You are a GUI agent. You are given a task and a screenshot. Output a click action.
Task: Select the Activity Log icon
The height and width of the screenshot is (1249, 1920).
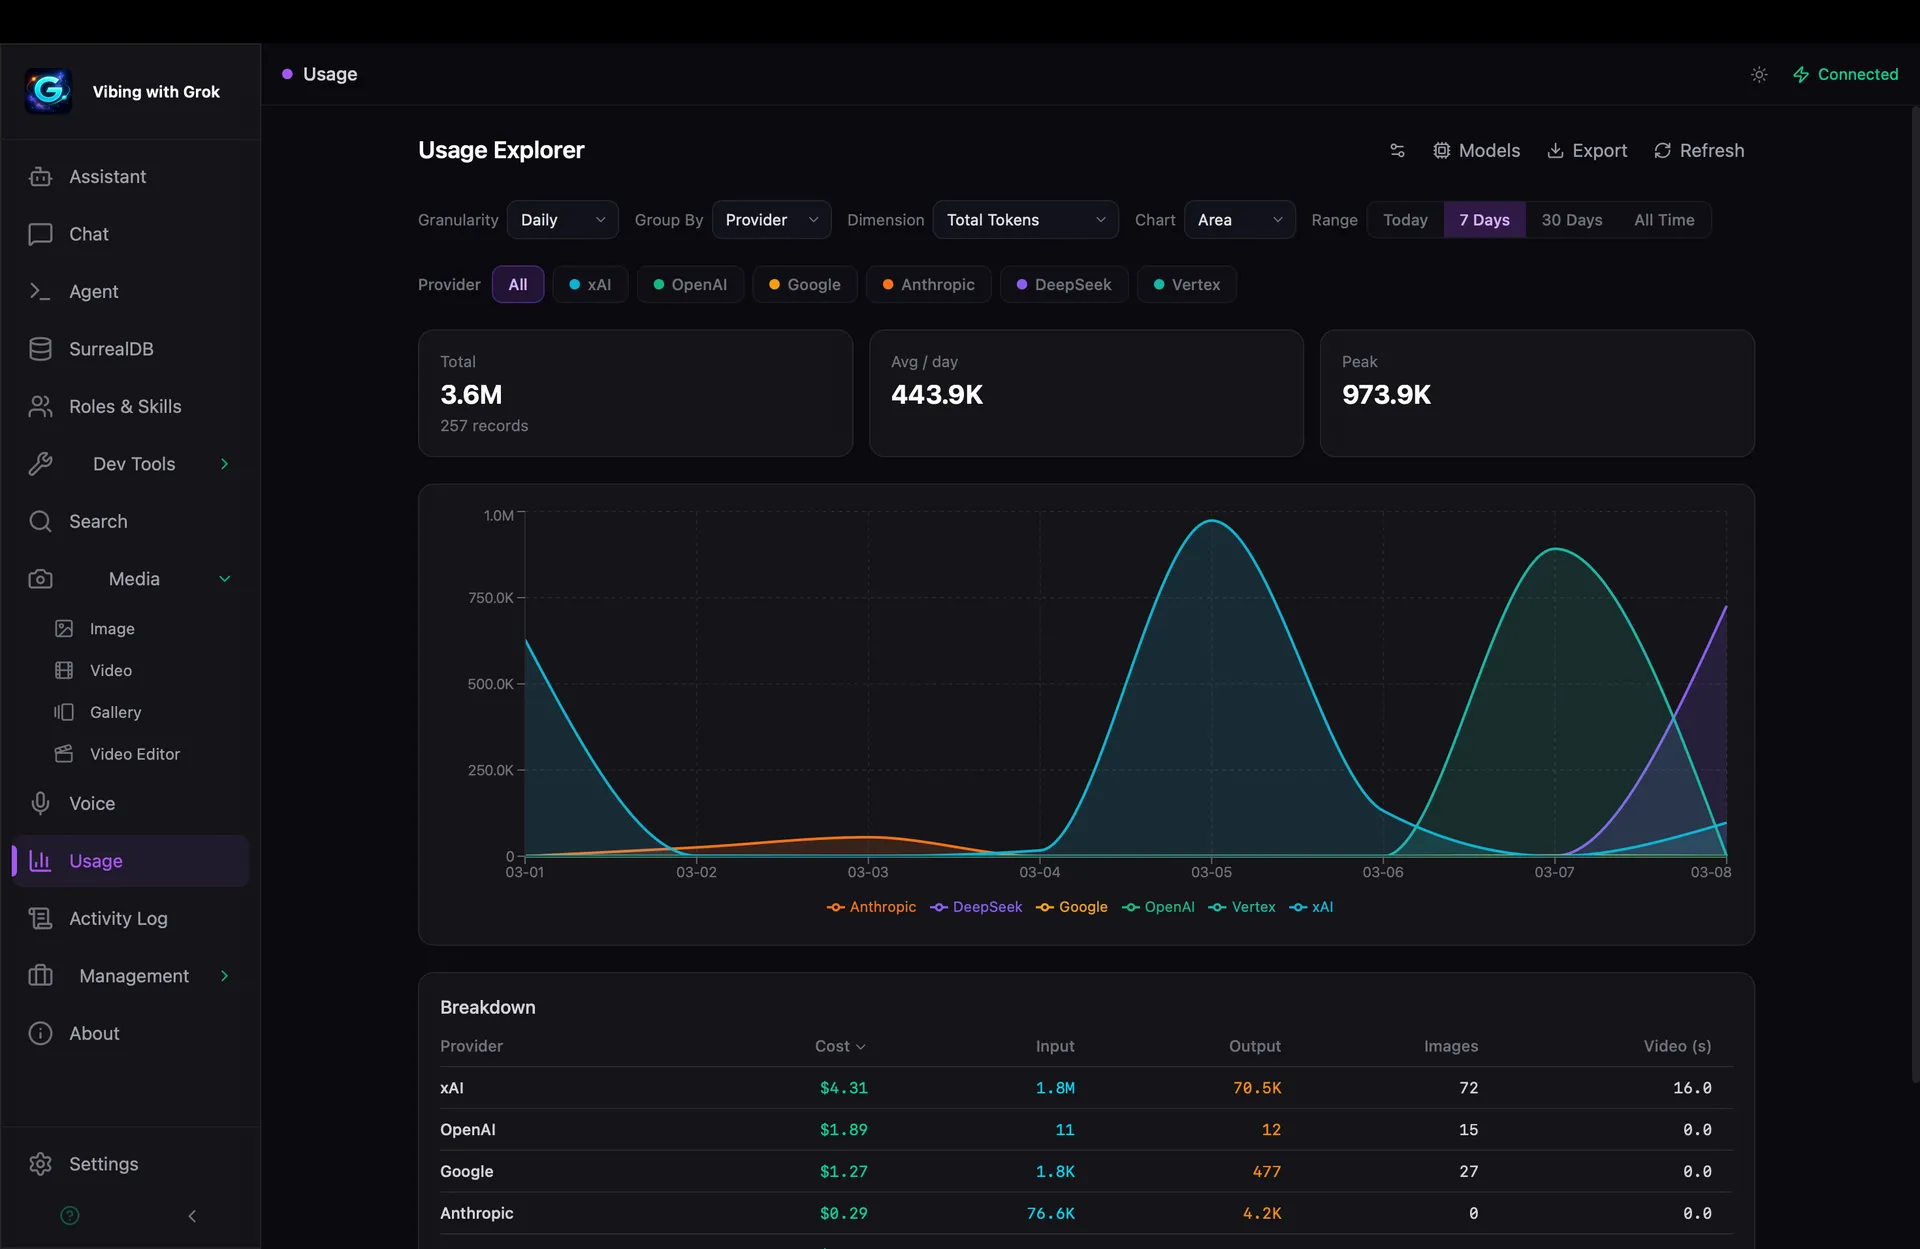pos(40,918)
